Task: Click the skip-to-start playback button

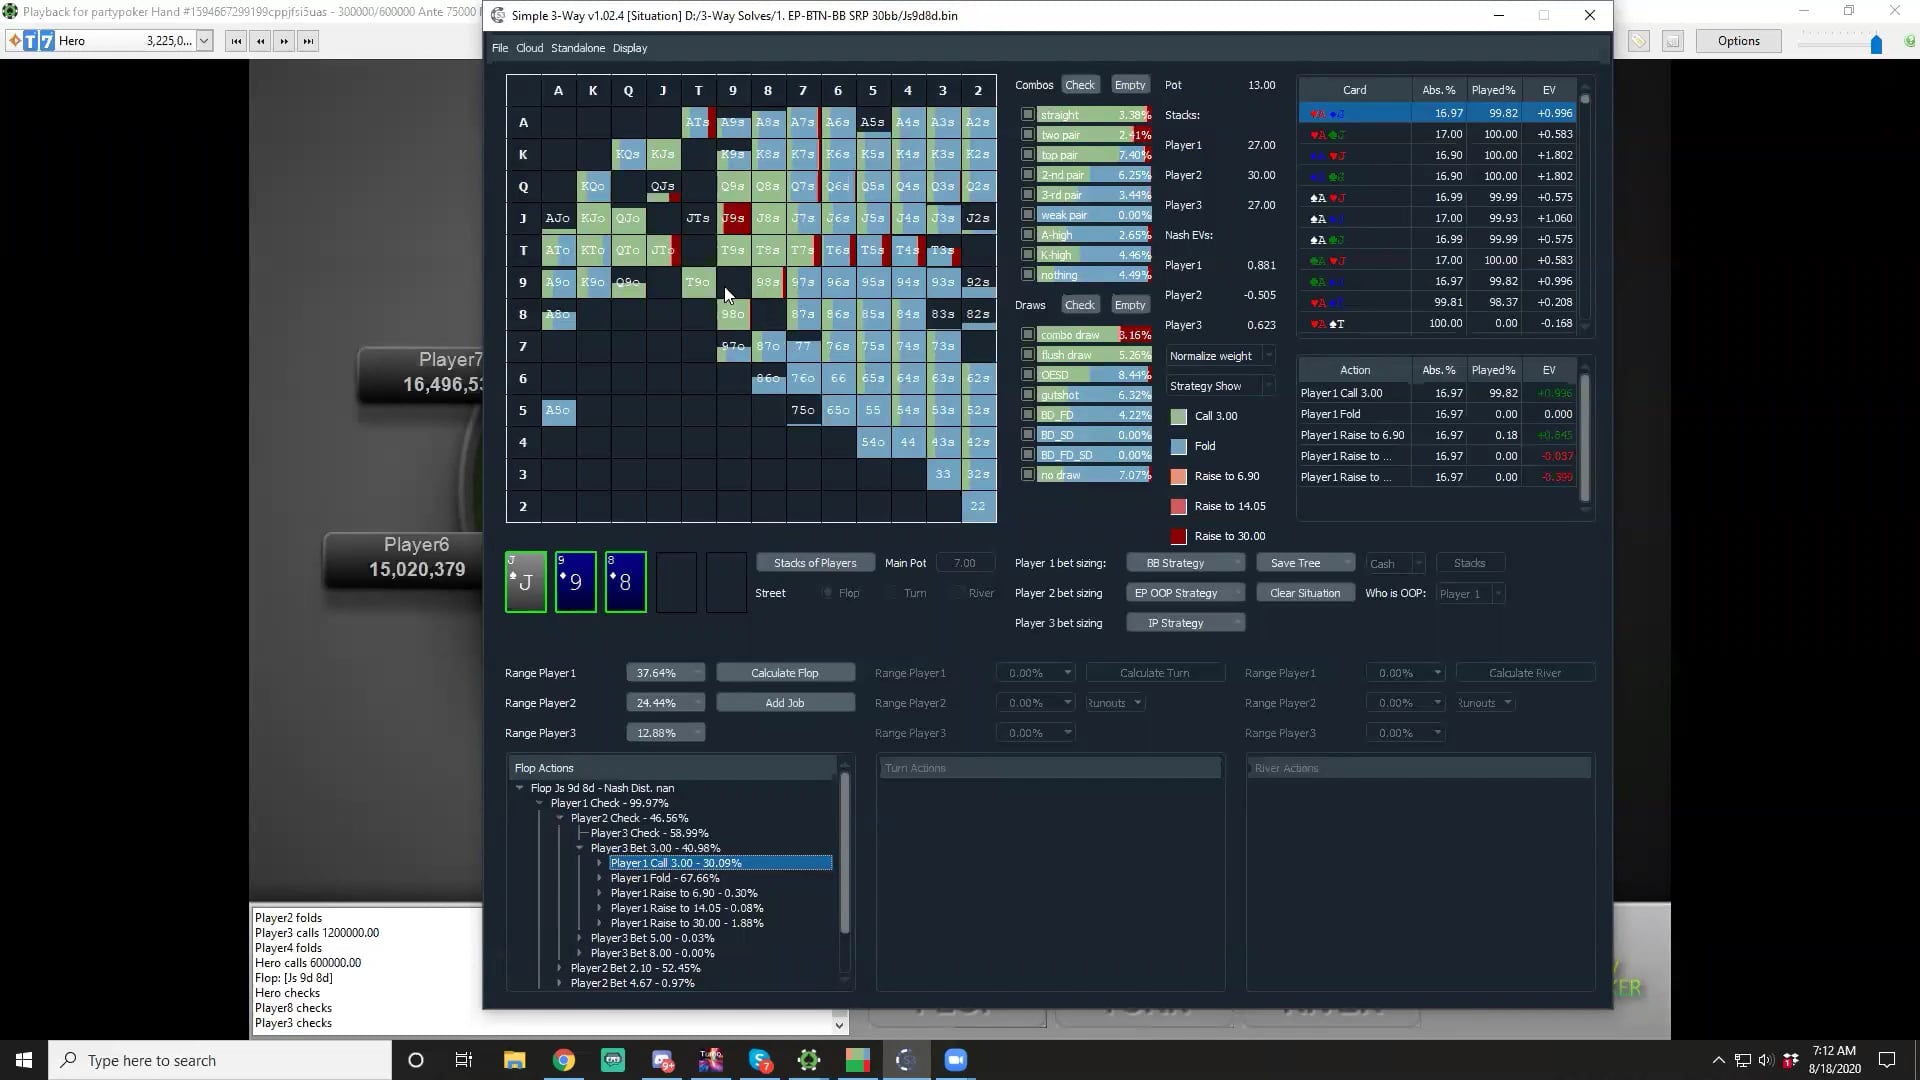Action: click(x=236, y=41)
